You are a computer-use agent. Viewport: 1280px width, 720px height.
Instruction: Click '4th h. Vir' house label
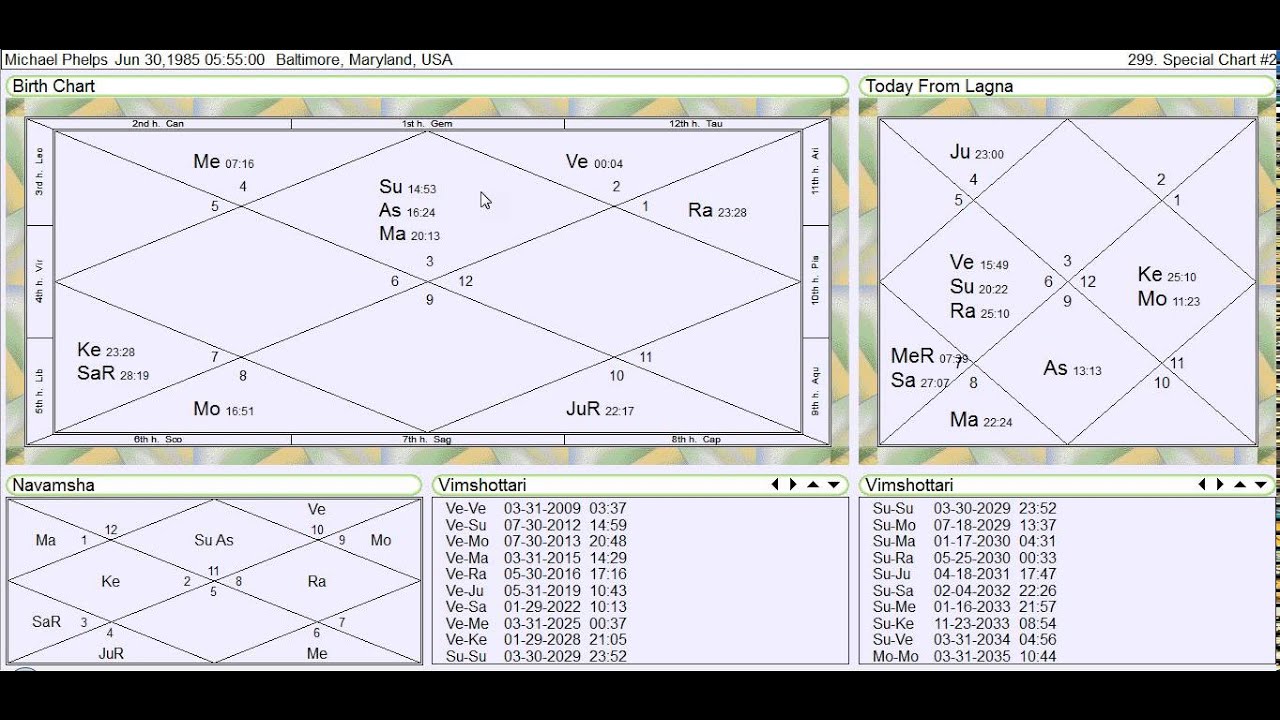[40, 281]
